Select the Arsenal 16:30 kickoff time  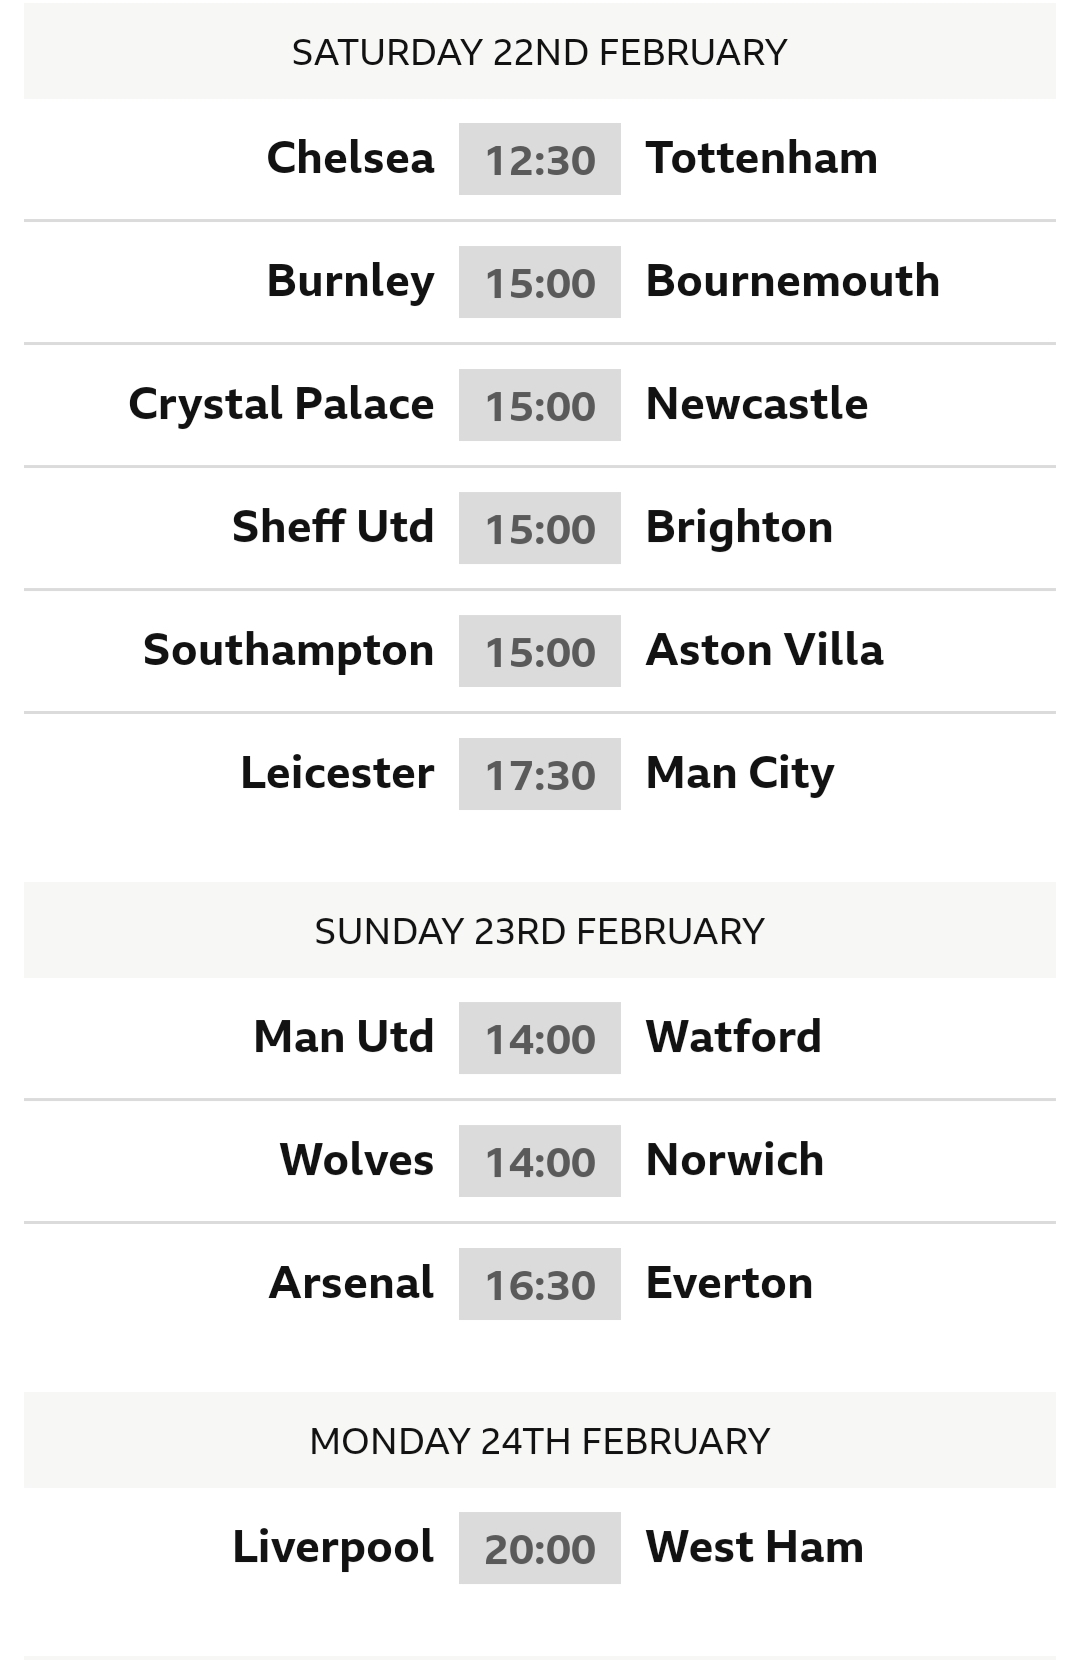[x=540, y=1284]
